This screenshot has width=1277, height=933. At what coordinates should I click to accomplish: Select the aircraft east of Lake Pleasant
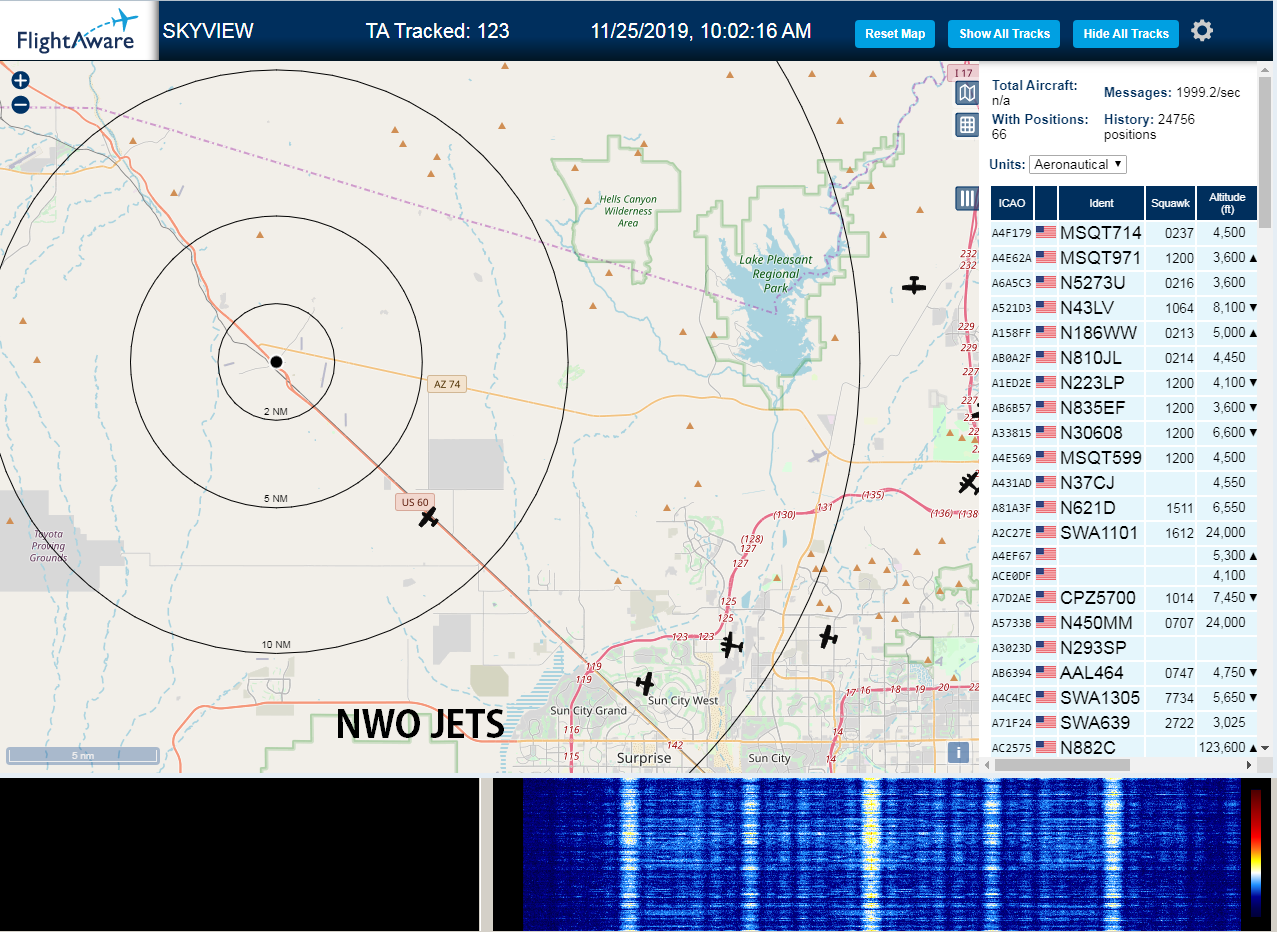914,286
